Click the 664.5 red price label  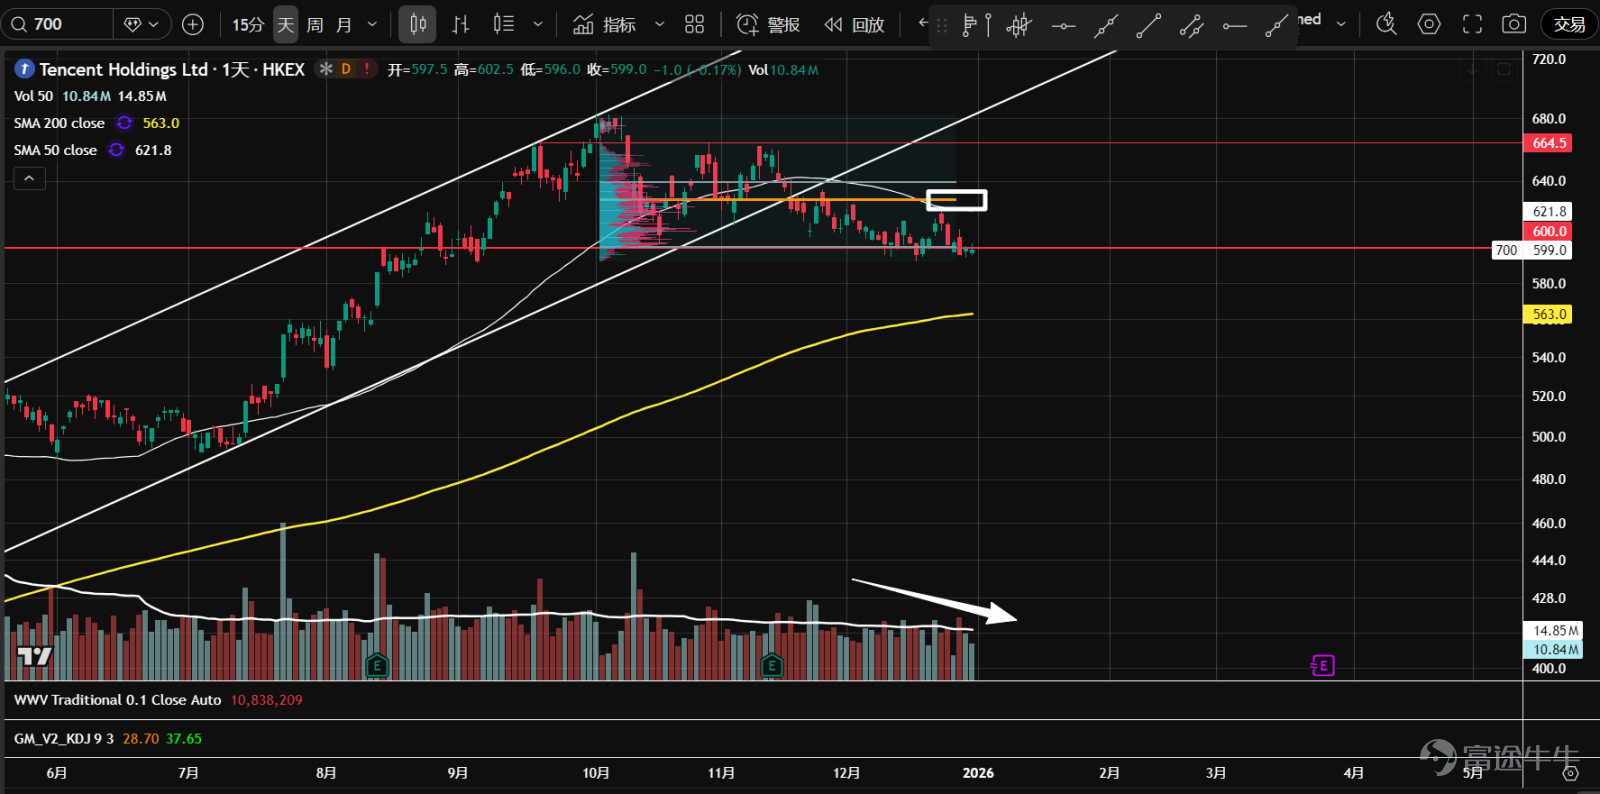pos(1549,143)
